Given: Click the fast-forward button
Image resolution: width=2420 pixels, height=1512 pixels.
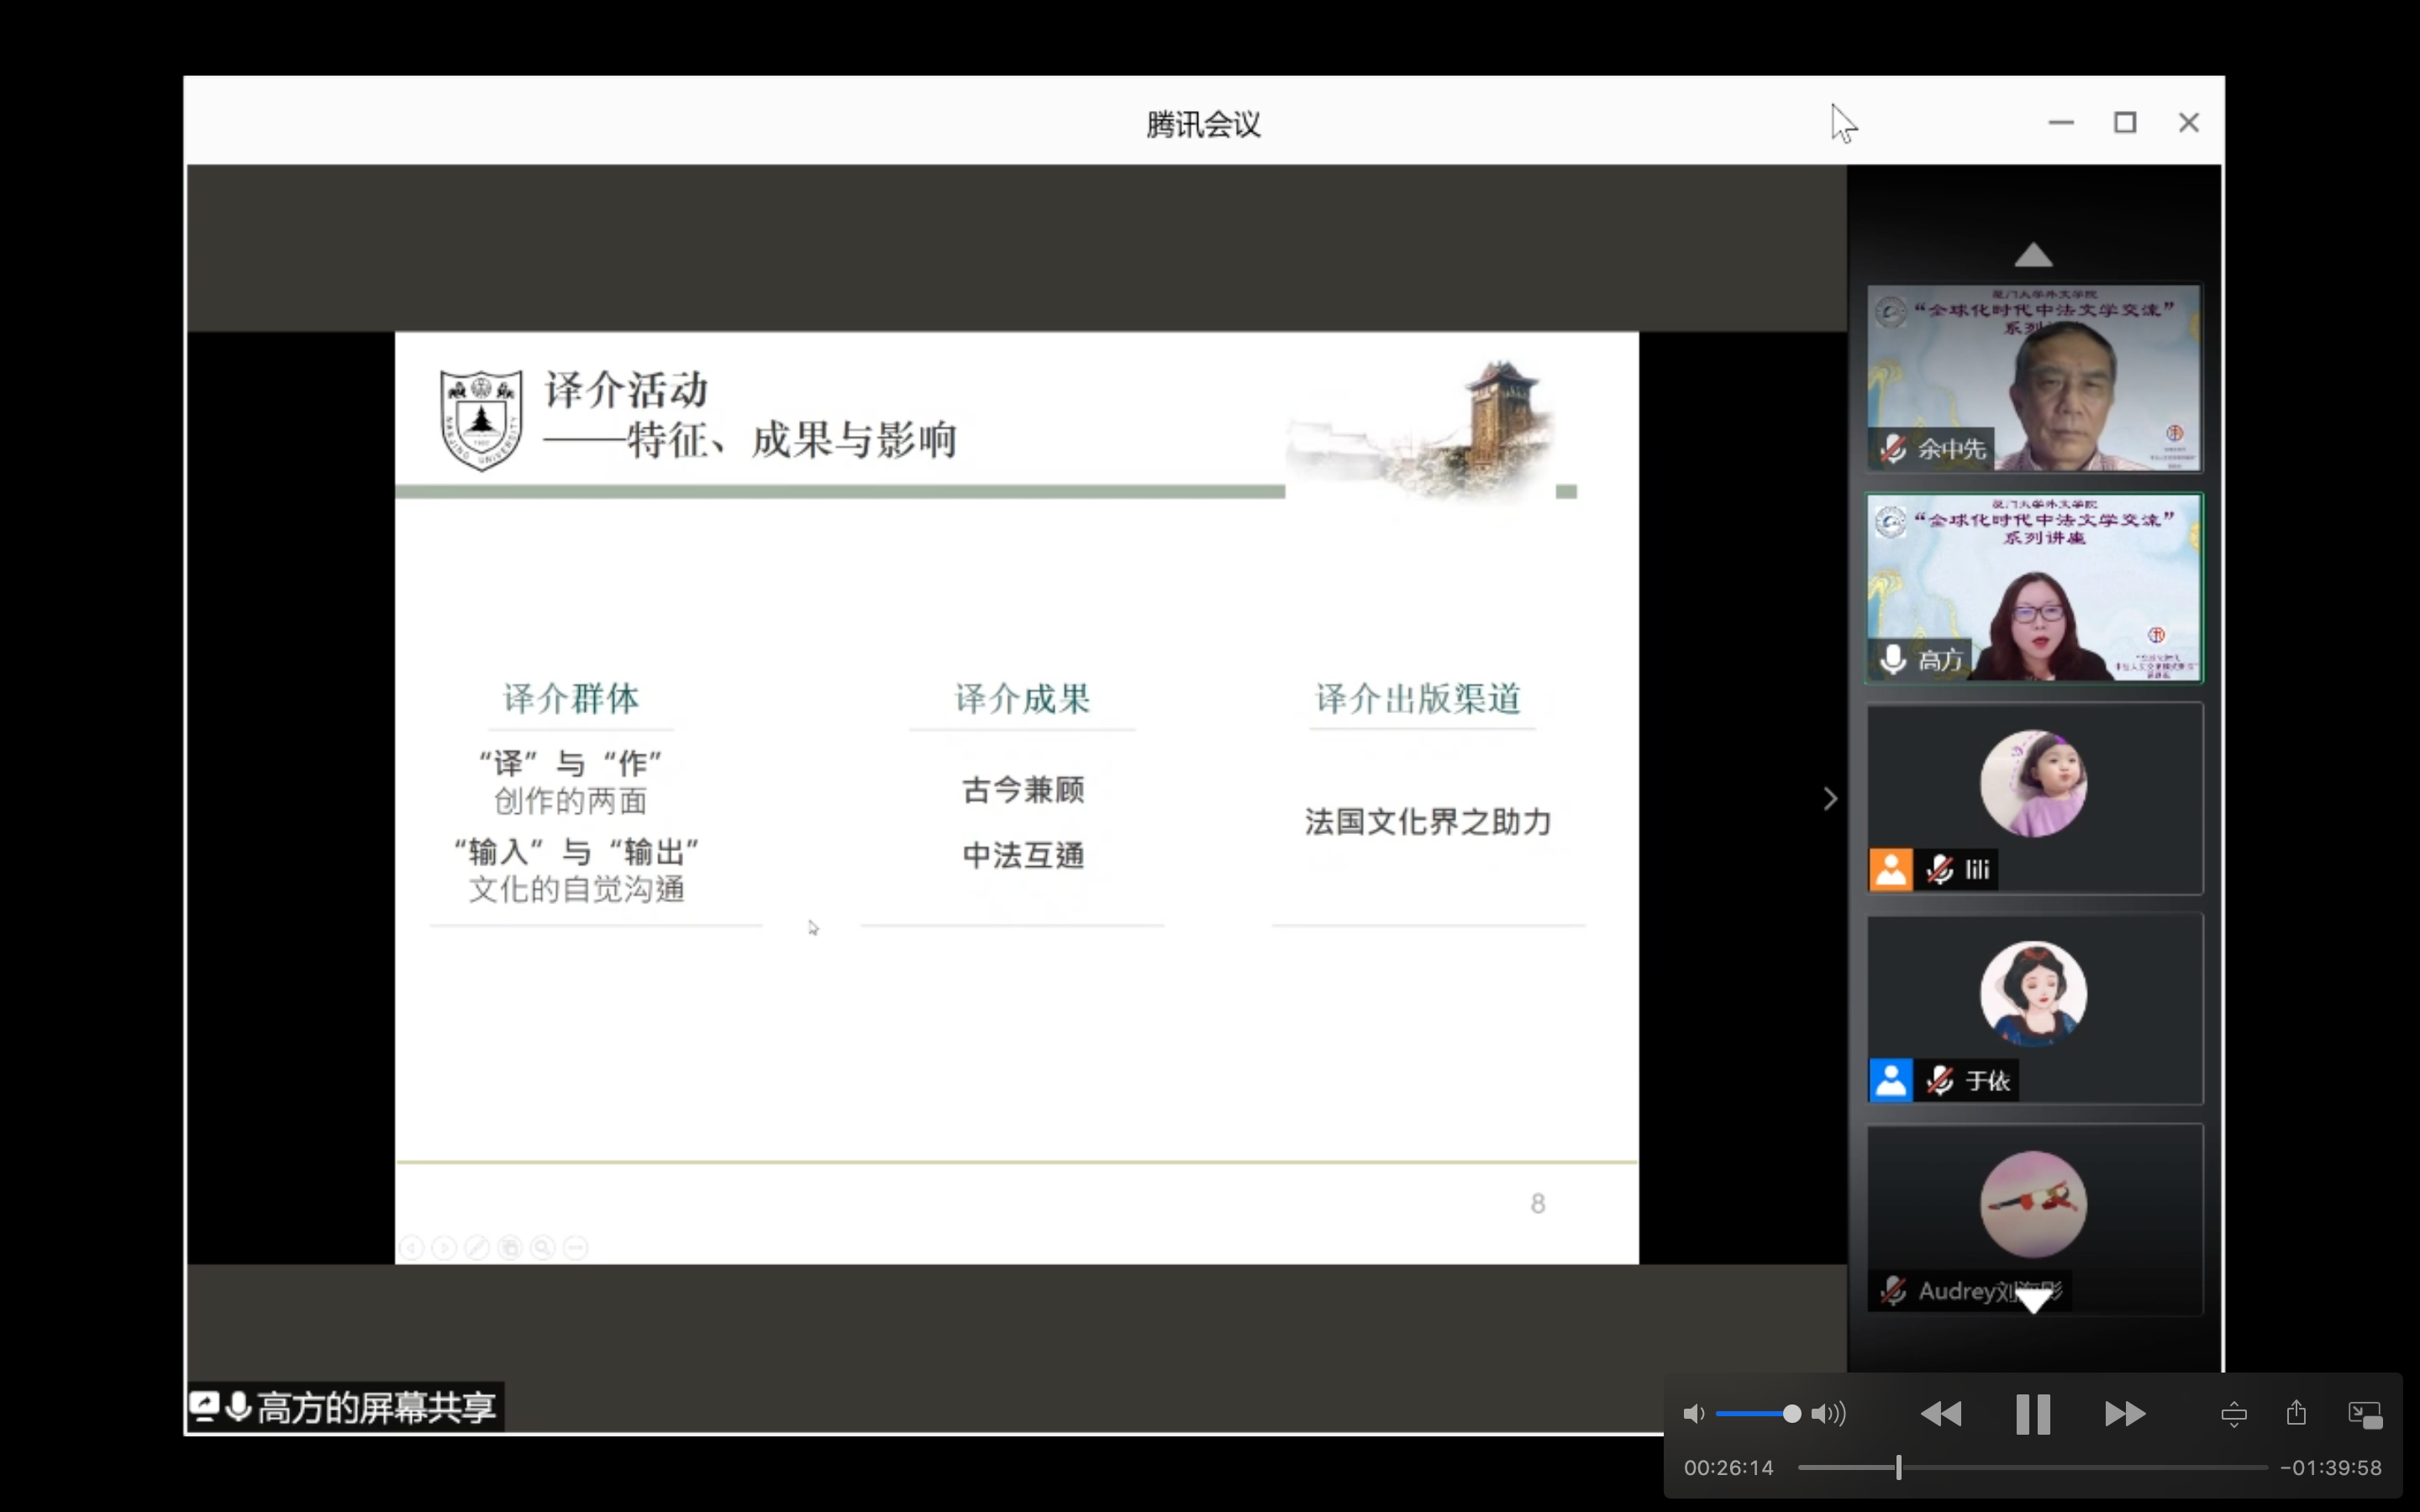Looking at the screenshot, I should pyautogui.click(x=2124, y=1413).
